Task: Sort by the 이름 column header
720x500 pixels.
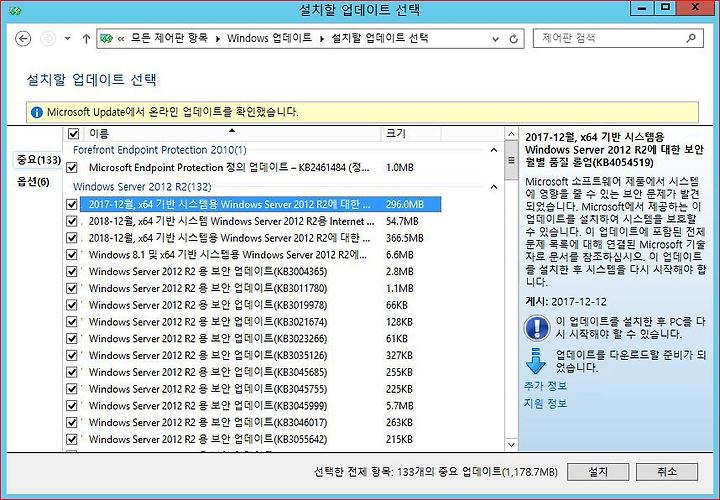Action: click(x=231, y=134)
